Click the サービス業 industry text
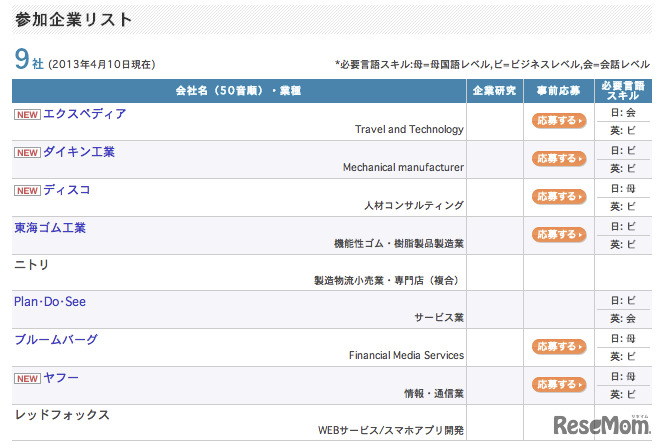 (439, 317)
